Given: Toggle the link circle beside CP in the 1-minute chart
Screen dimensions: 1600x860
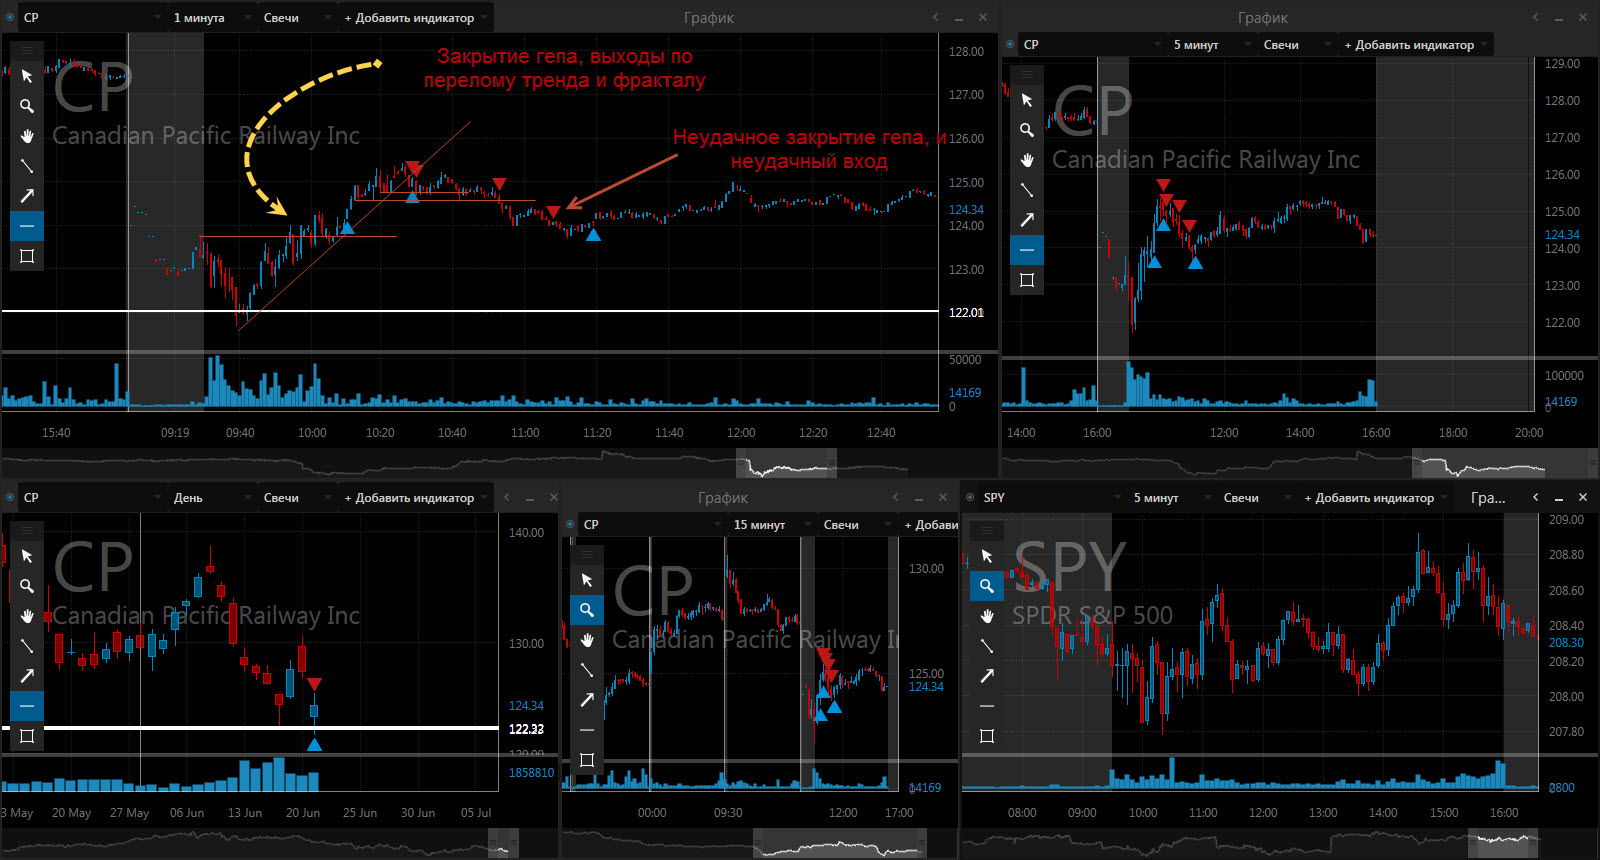Looking at the screenshot, I should point(11,18).
